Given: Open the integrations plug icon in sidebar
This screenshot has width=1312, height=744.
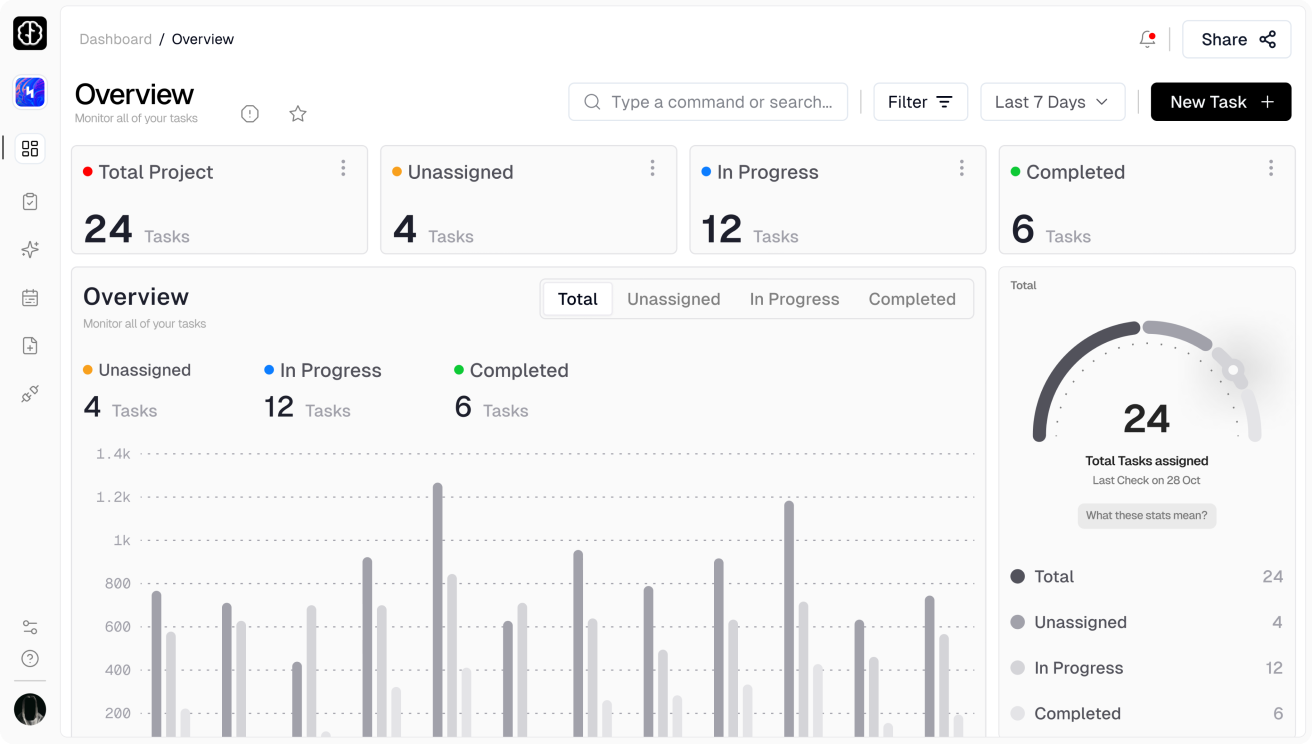Looking at the screenshot, I should [30, 394].
